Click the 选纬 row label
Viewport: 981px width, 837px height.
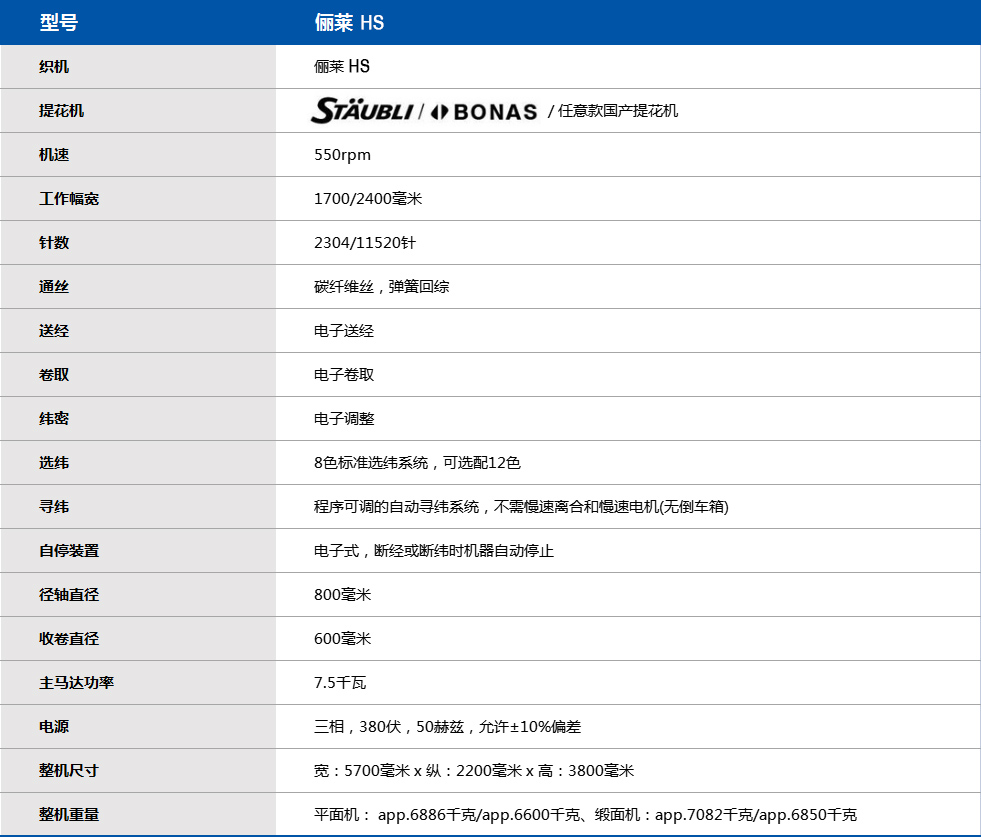(x=54, y=463)
